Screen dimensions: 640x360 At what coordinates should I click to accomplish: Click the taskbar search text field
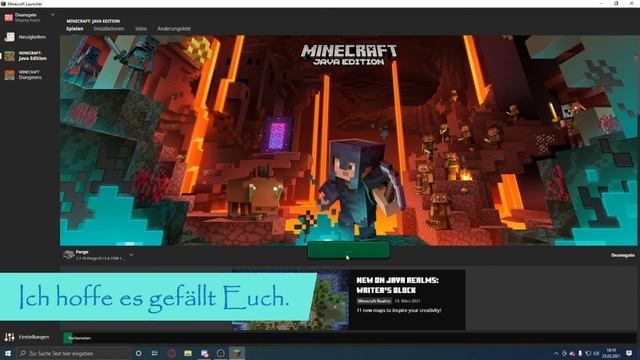(x=73, y=353)
